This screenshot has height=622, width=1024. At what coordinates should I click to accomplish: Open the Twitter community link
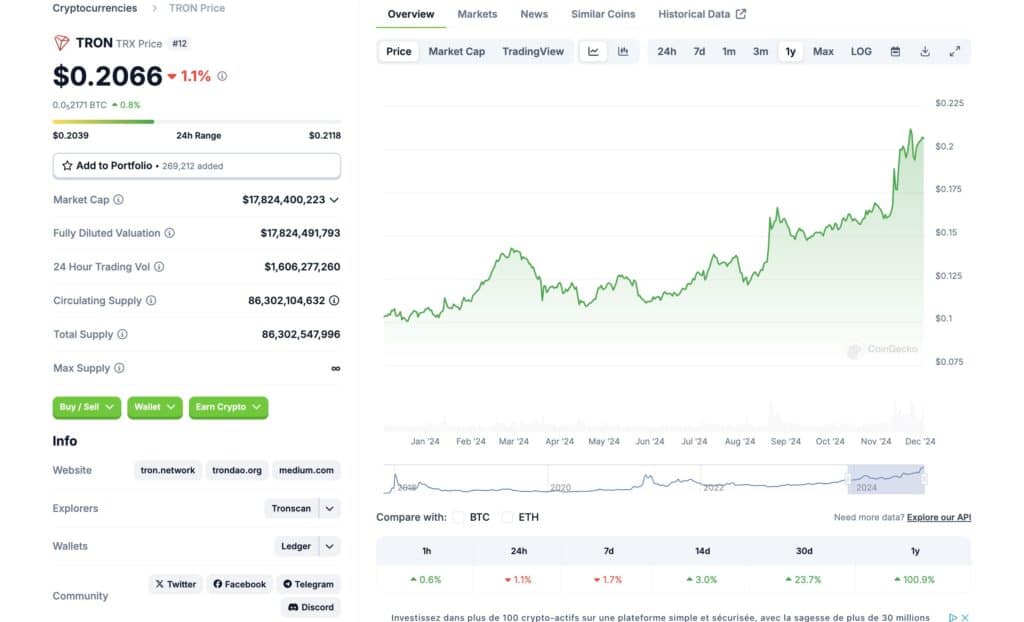pyautogui.click(x=176, y=584)
